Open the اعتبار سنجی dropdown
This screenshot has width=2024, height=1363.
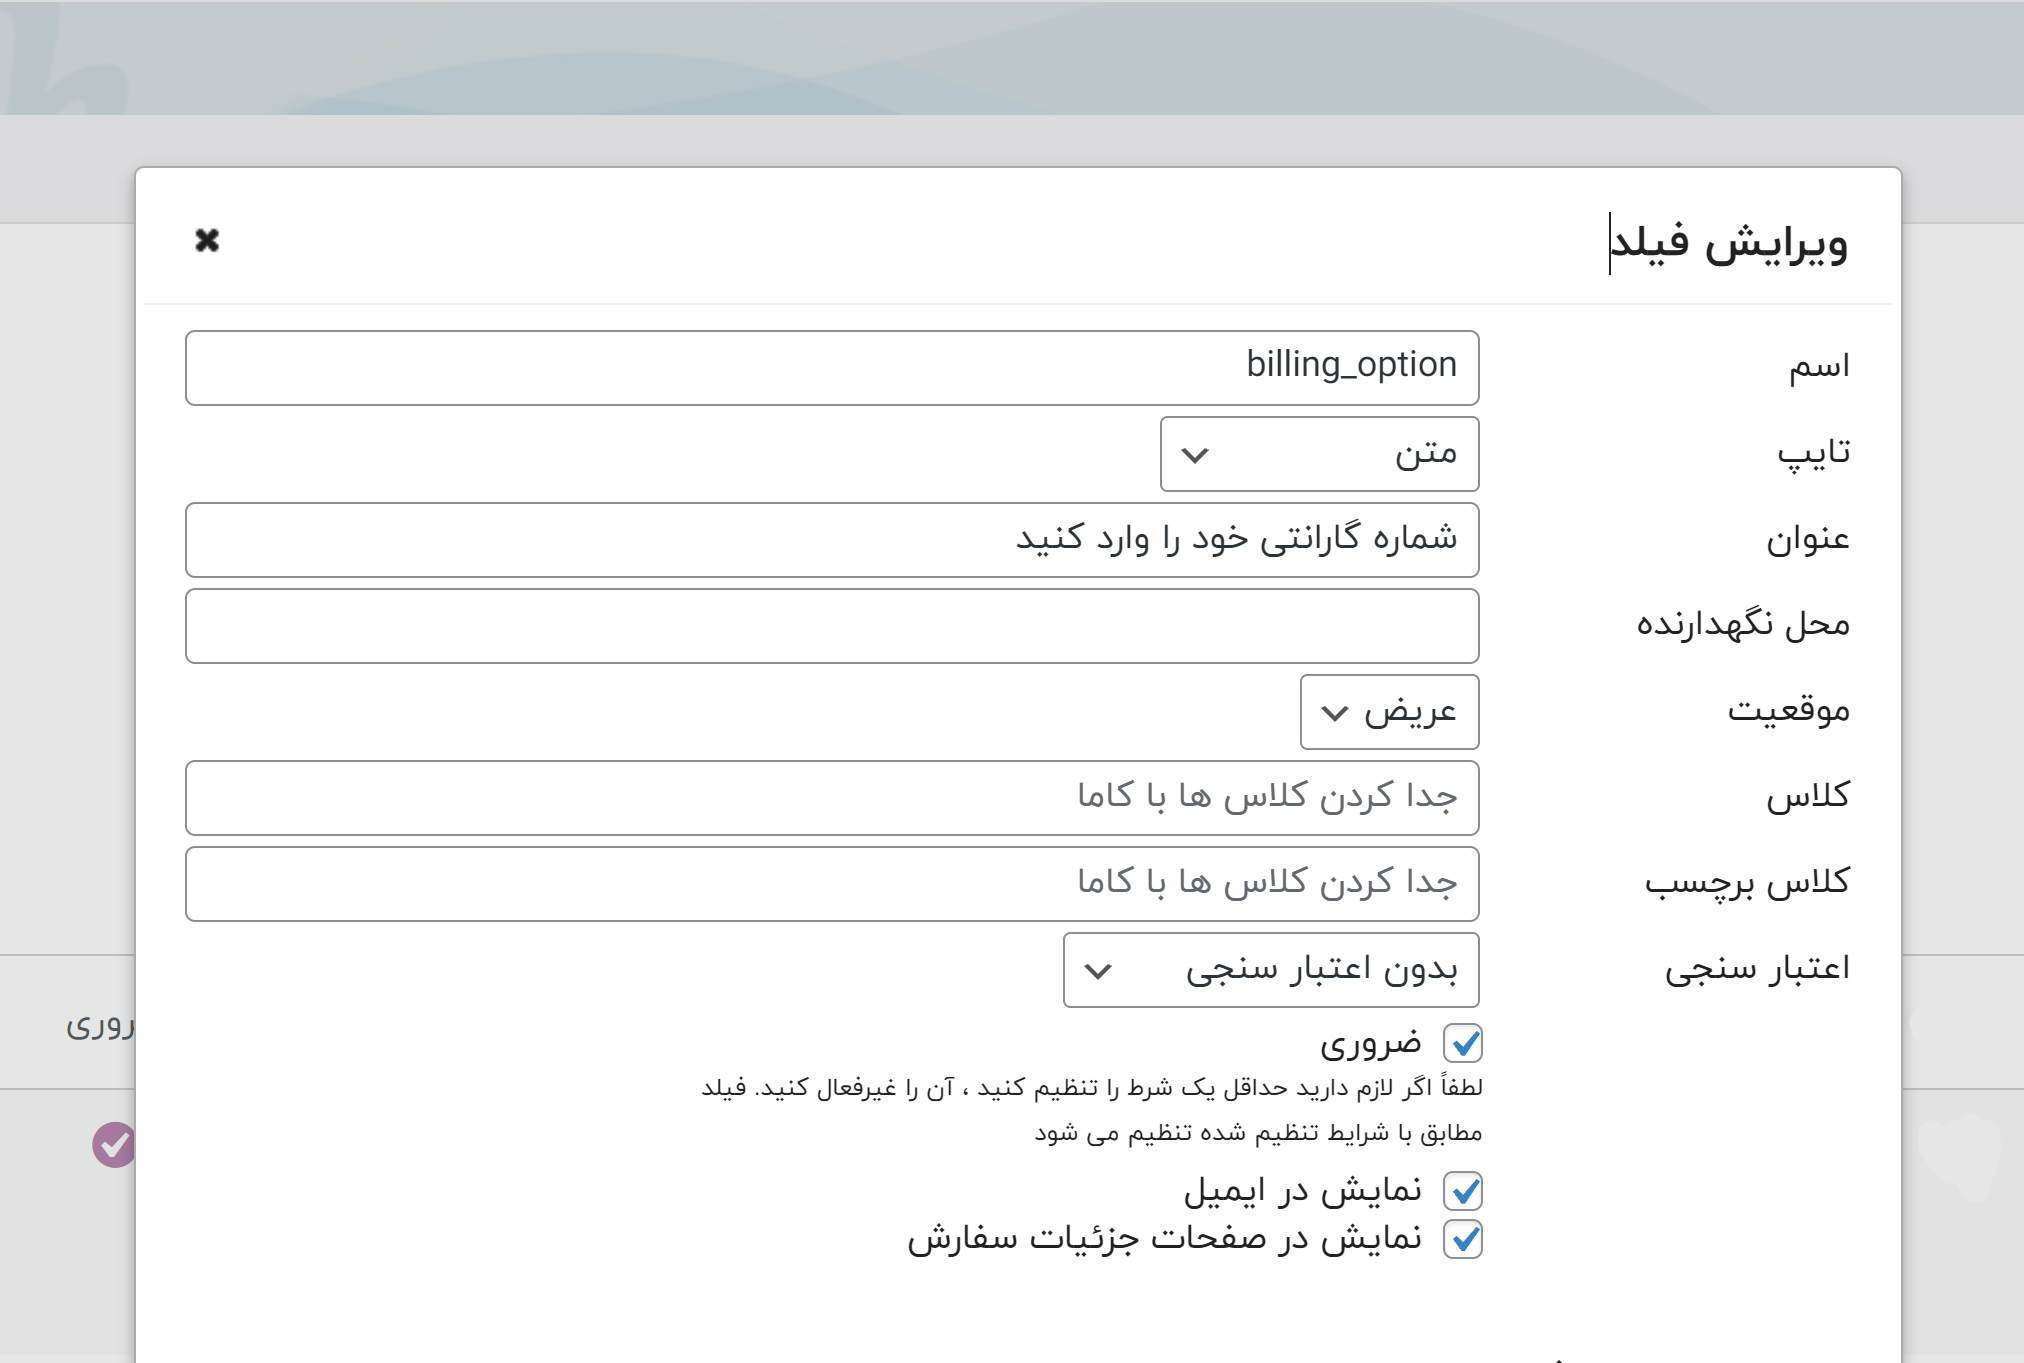pos(1271,970)
